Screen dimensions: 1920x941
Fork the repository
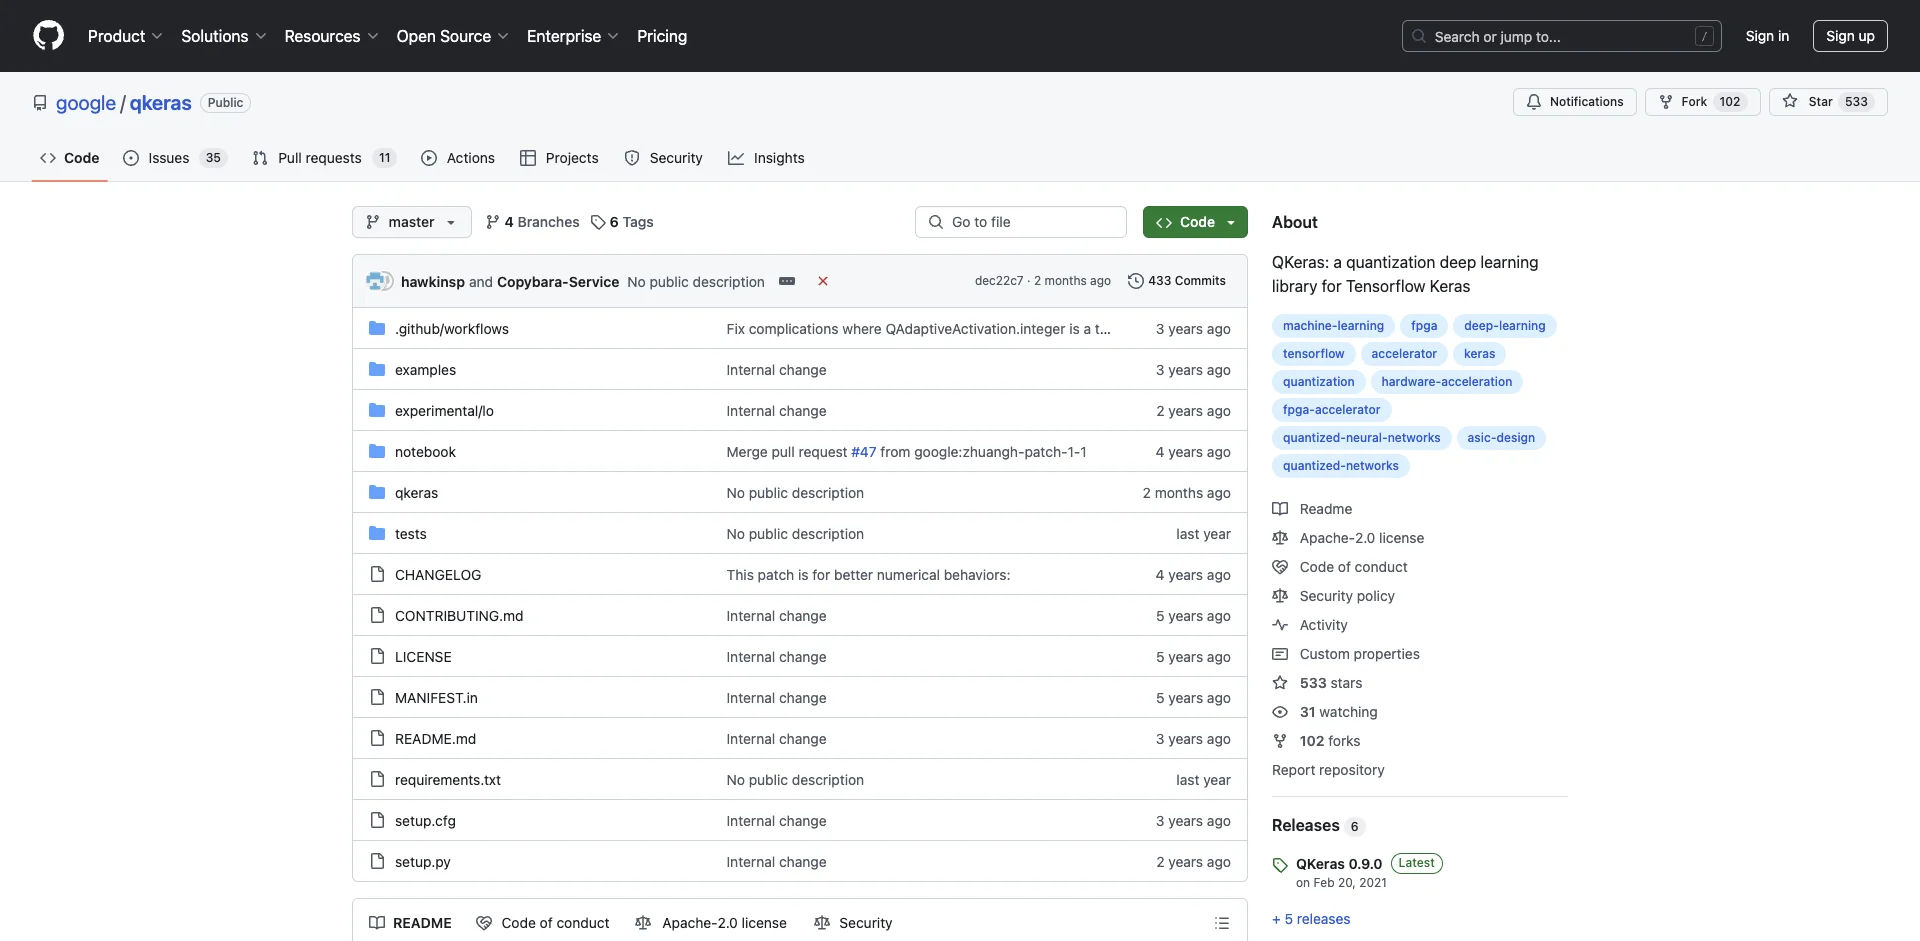[x=1702, y=102]
